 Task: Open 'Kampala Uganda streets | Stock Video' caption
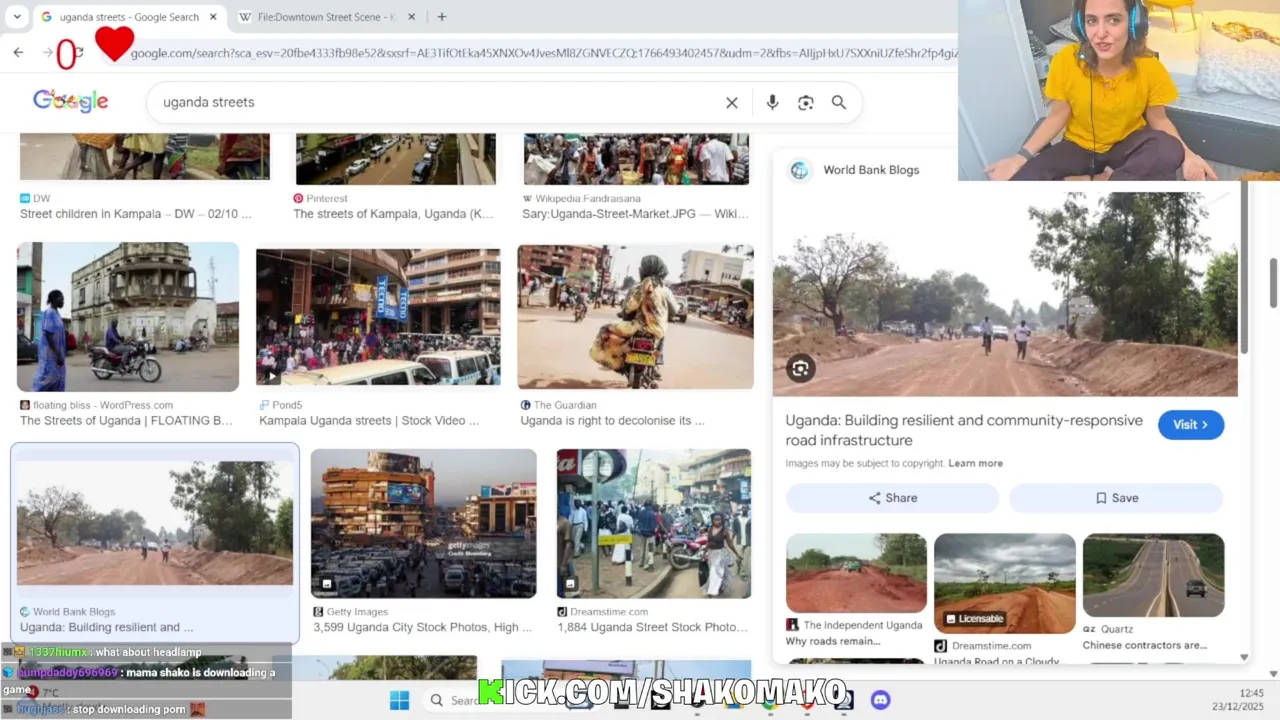369,421
